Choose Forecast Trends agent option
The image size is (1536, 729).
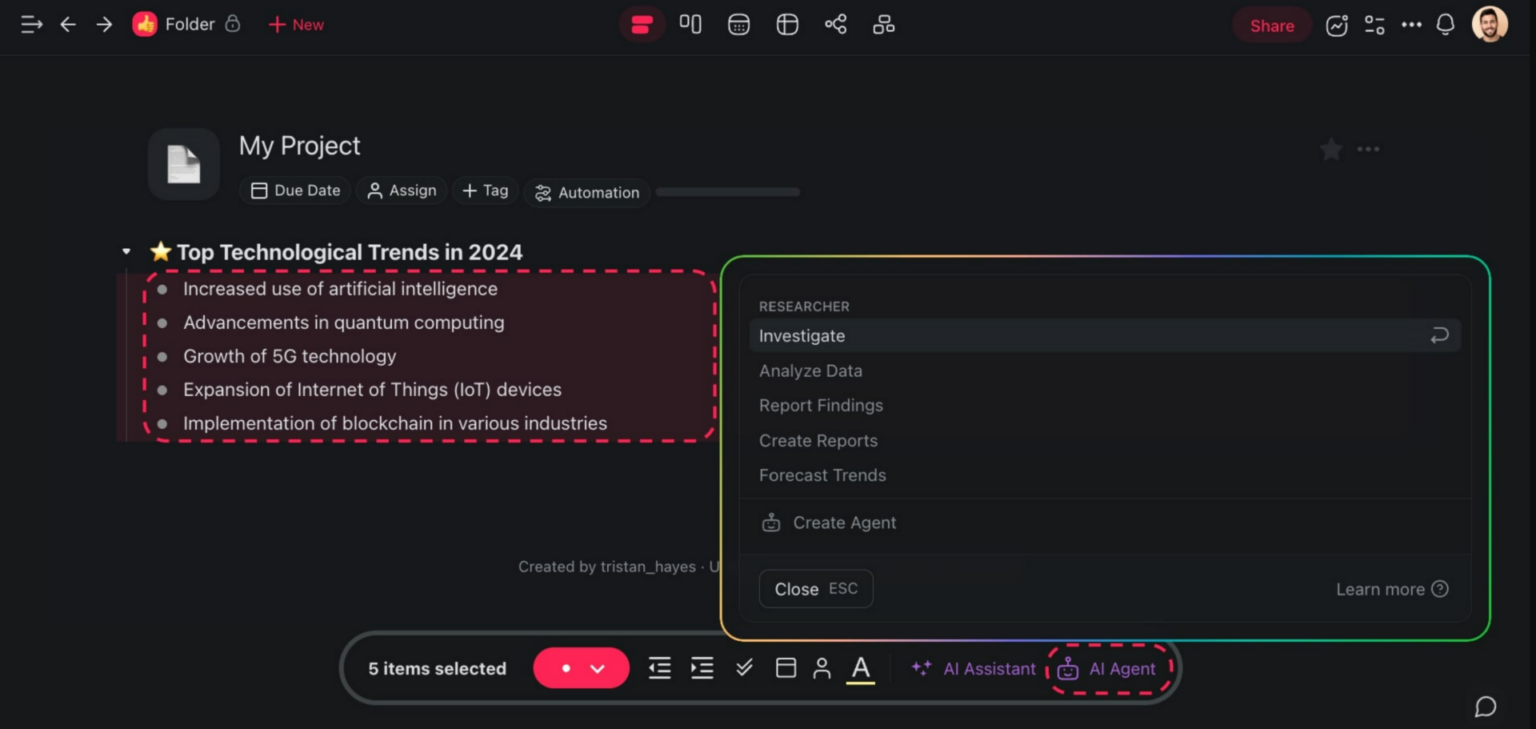coord(822,475)
